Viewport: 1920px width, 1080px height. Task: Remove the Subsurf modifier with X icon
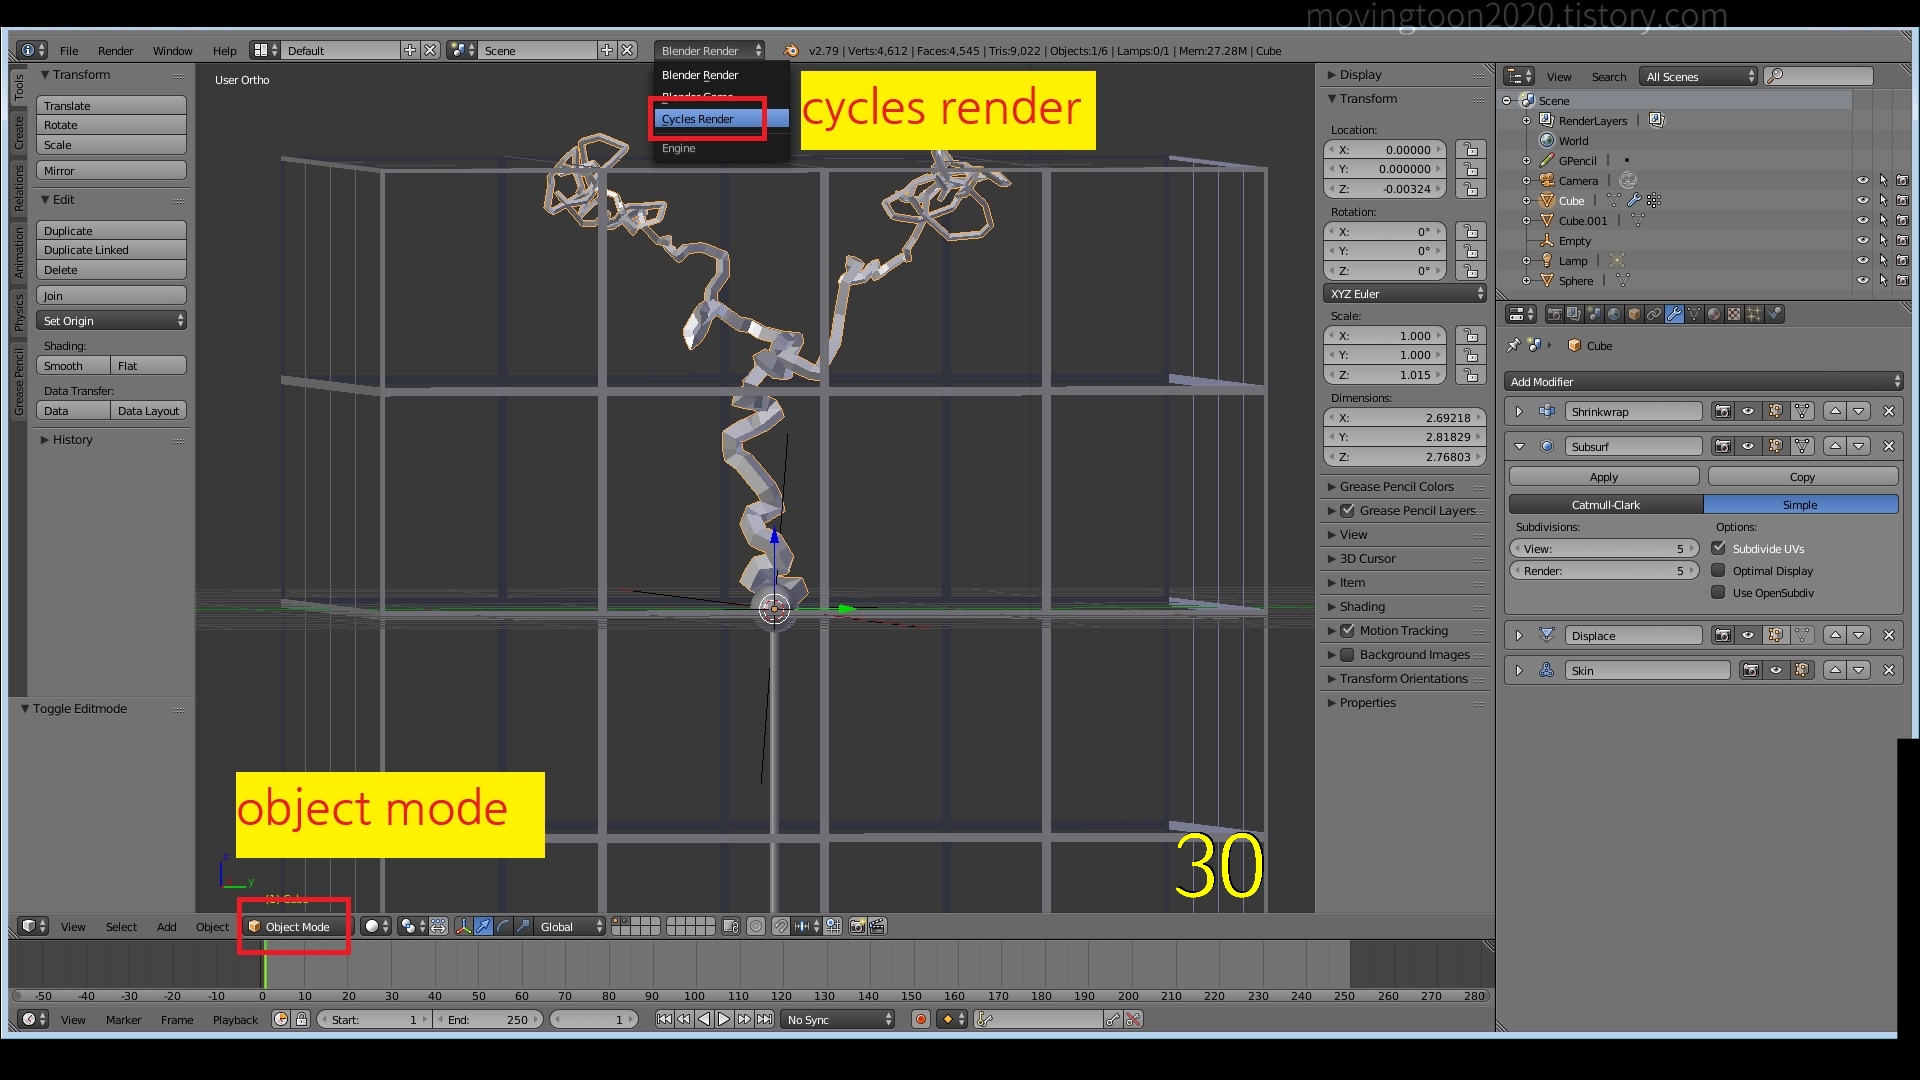[x=1889, y=446]
